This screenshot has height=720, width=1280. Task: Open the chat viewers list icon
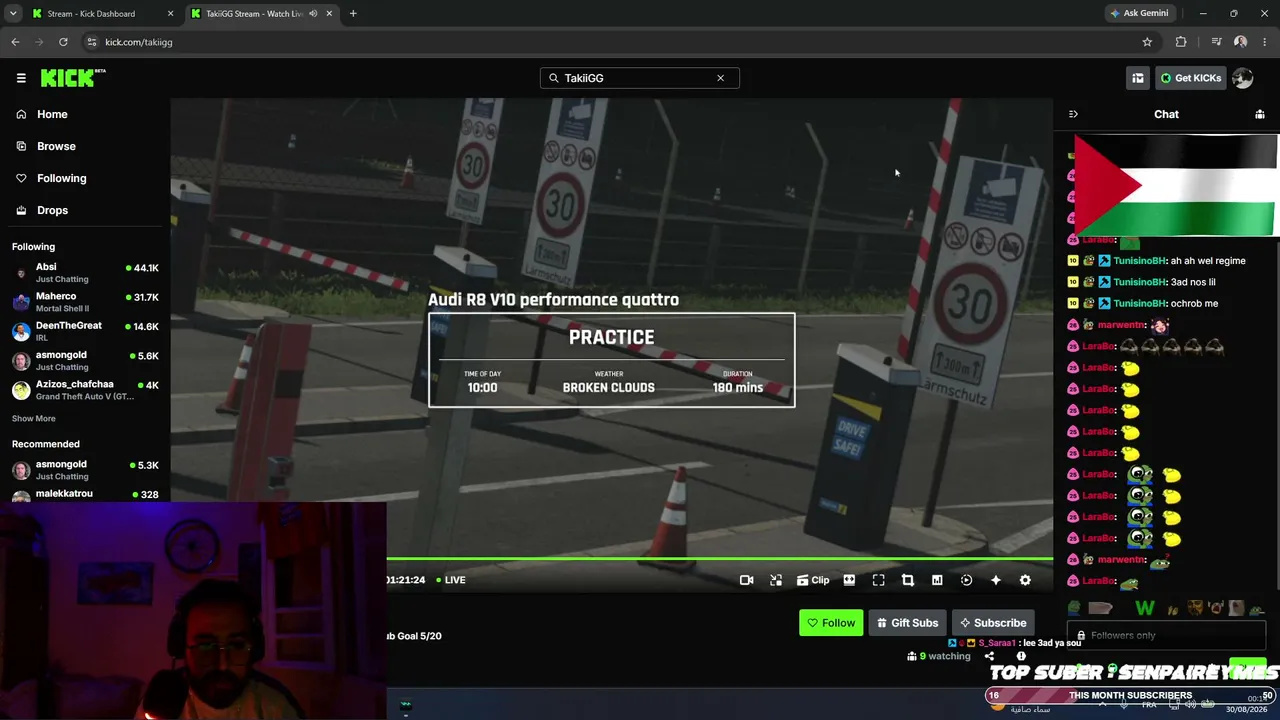pos(1260,114)
